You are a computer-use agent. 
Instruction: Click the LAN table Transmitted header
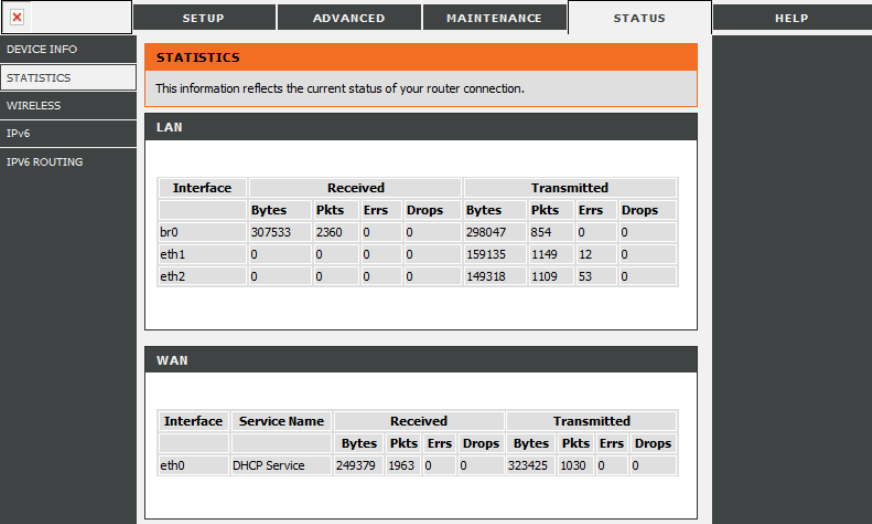(x=570, y=188)
